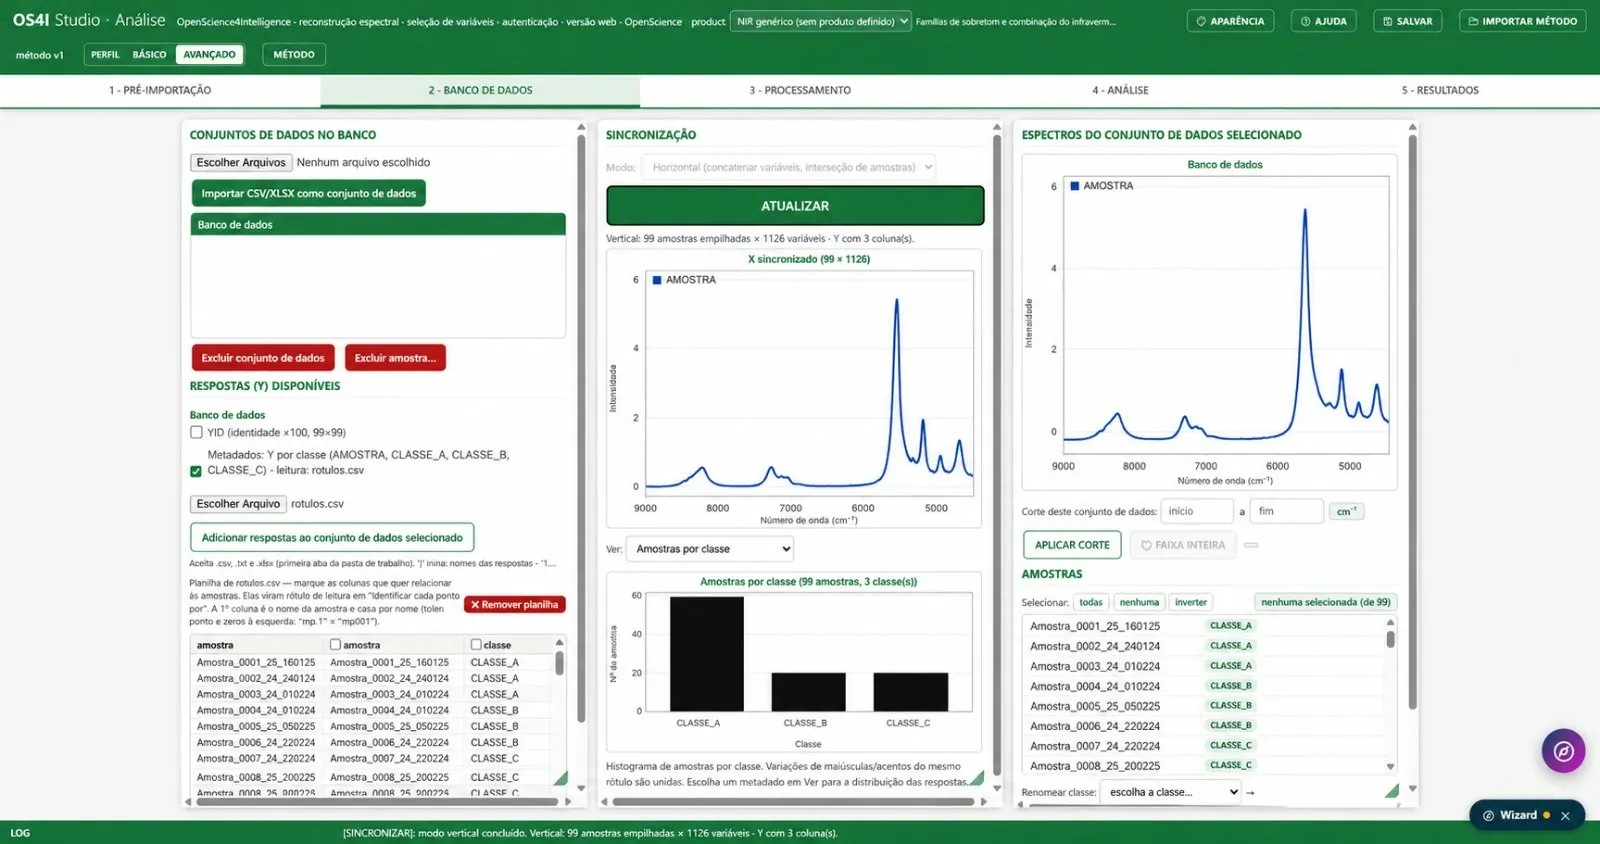
Task: Click the Método button
Action: click(294, 55)
